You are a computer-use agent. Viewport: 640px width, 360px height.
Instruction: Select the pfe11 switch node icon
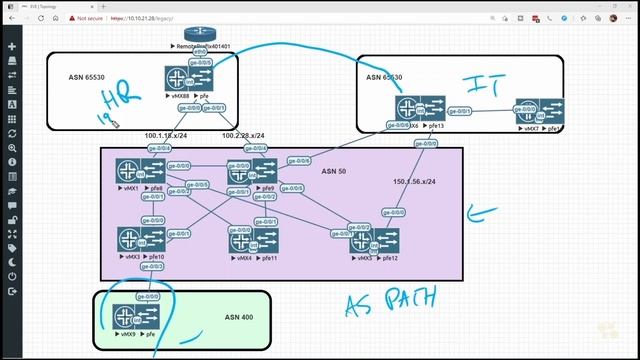266,241
